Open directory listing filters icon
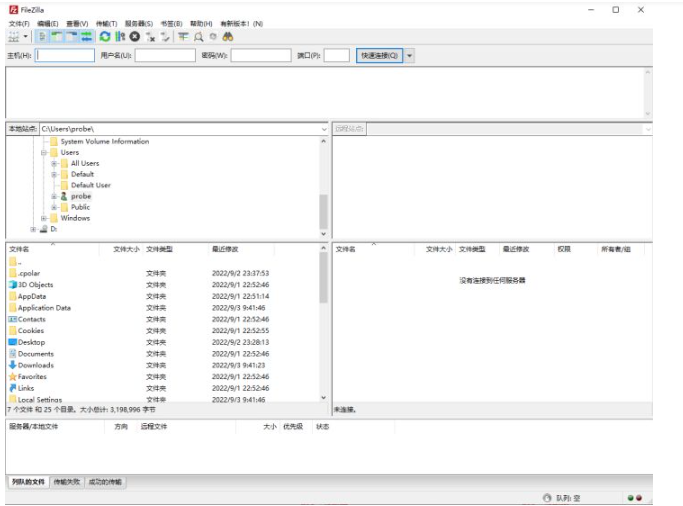The height and width of the screenshot is (506, 683). pos(183,37)
